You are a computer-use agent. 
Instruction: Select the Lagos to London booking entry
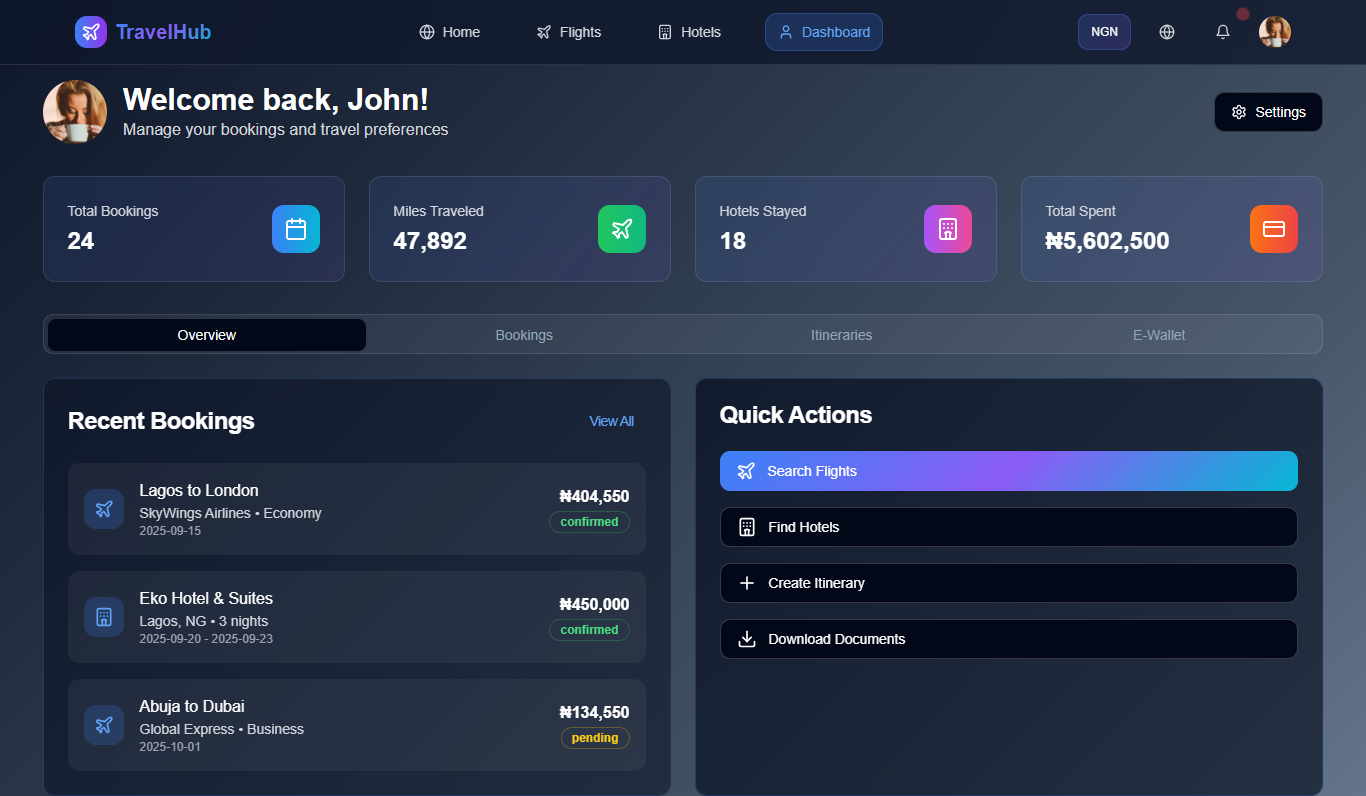pyautogui.click(x=357, y=509)
